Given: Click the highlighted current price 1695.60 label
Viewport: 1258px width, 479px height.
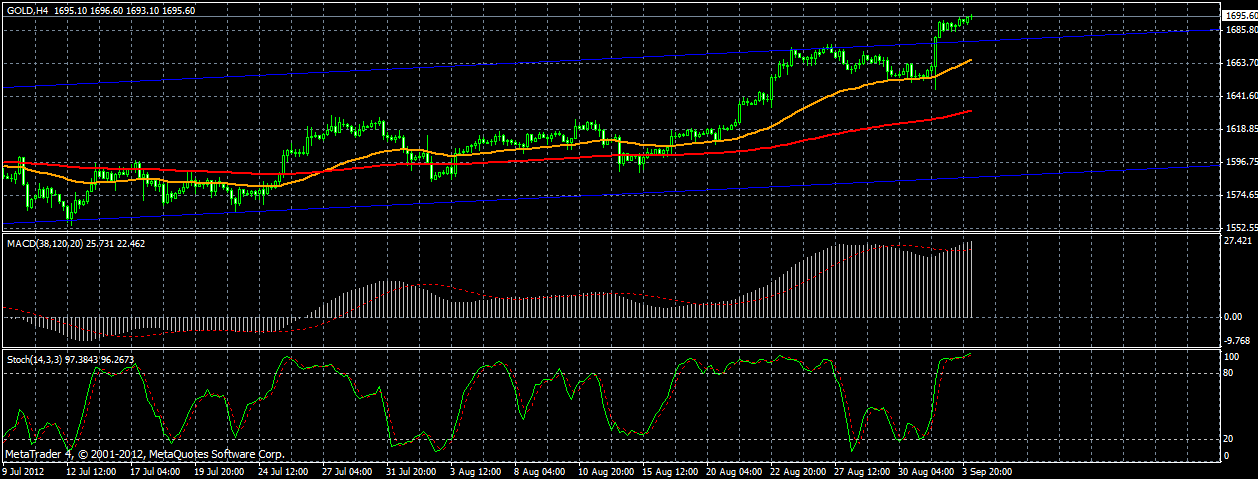Looking at the screenshot, I should 1240,16.
